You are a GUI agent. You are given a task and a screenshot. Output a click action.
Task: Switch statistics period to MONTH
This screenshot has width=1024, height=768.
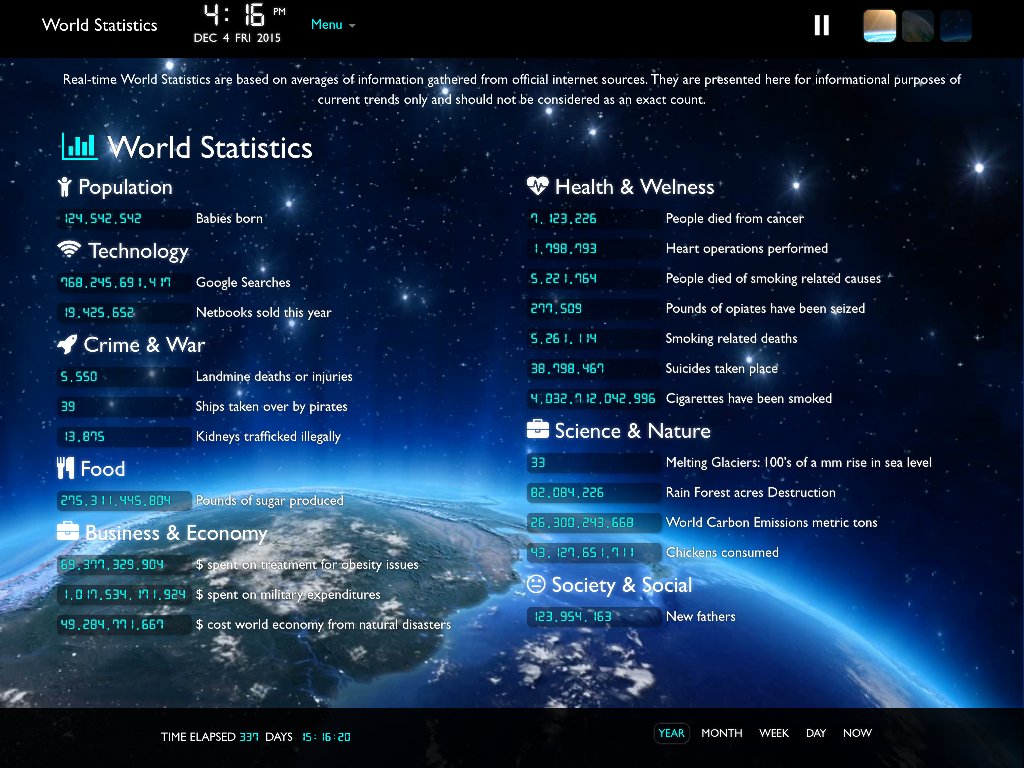(722, 733)
